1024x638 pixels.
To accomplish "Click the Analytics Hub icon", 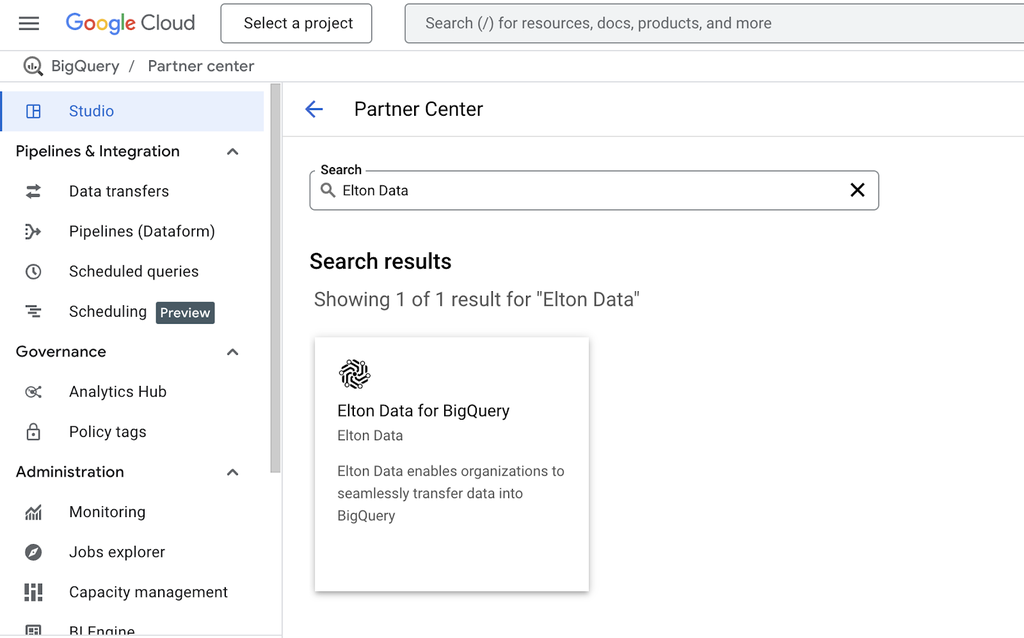I will (x=33, y=392).
